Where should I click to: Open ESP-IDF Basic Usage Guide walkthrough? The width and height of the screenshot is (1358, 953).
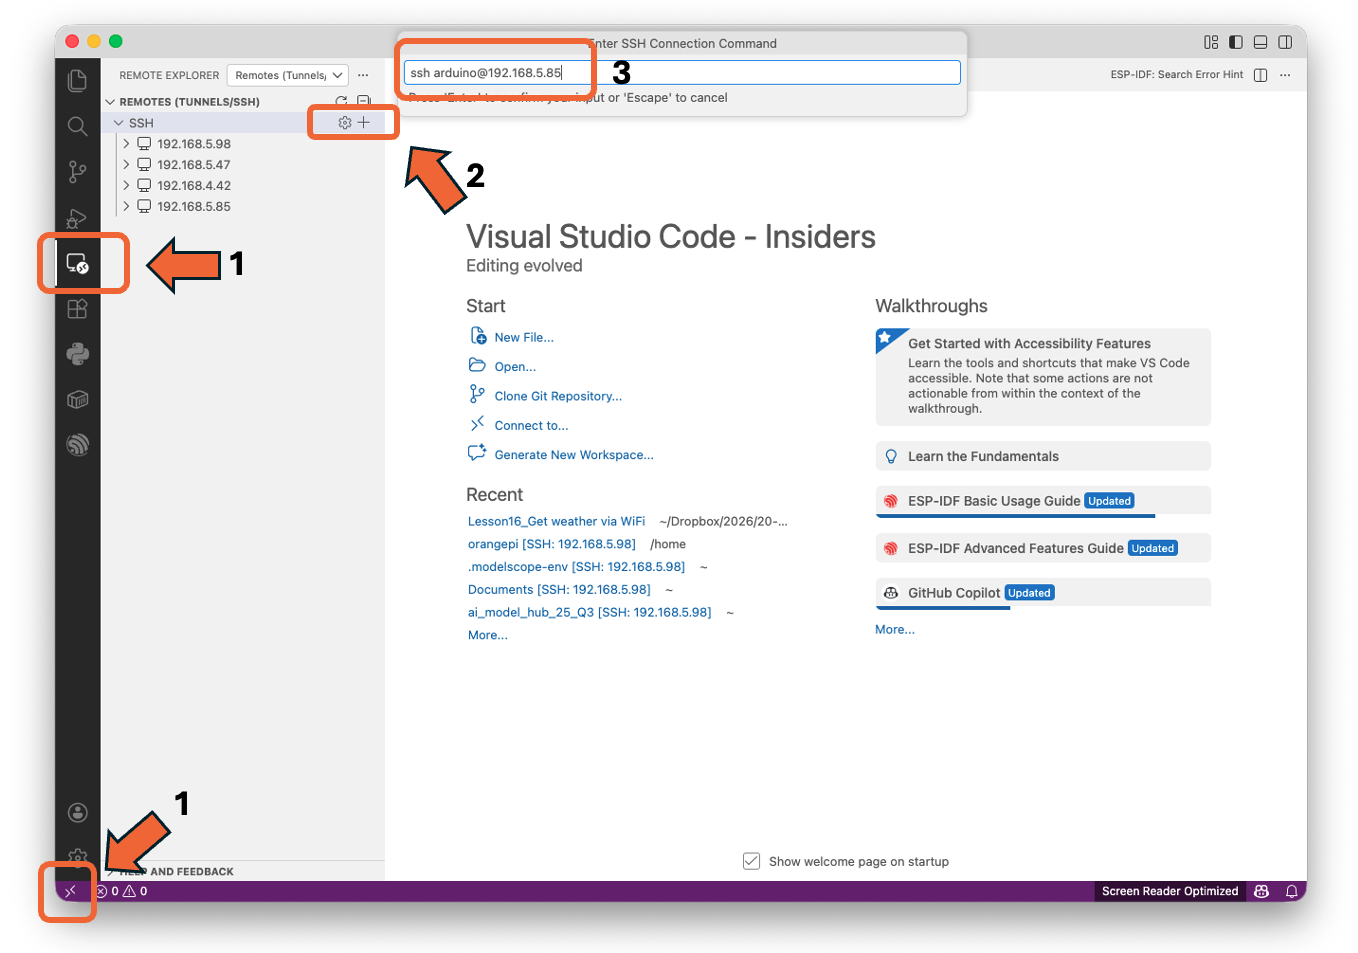click(1043, 501)
